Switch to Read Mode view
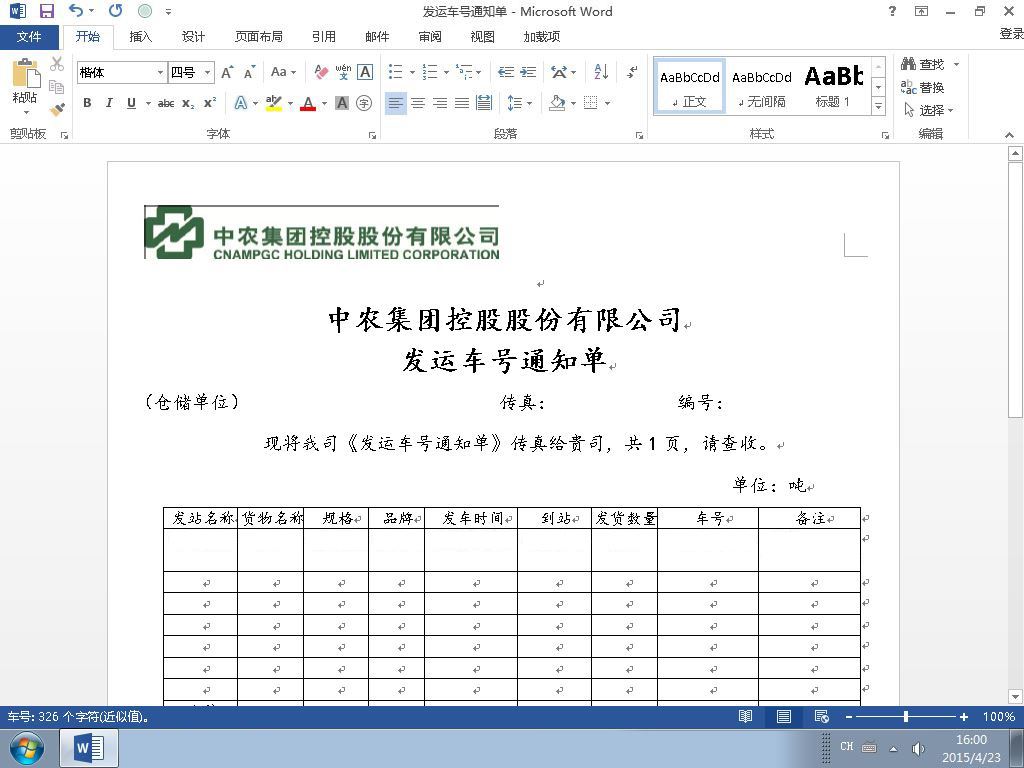 [x=745, y=716]
